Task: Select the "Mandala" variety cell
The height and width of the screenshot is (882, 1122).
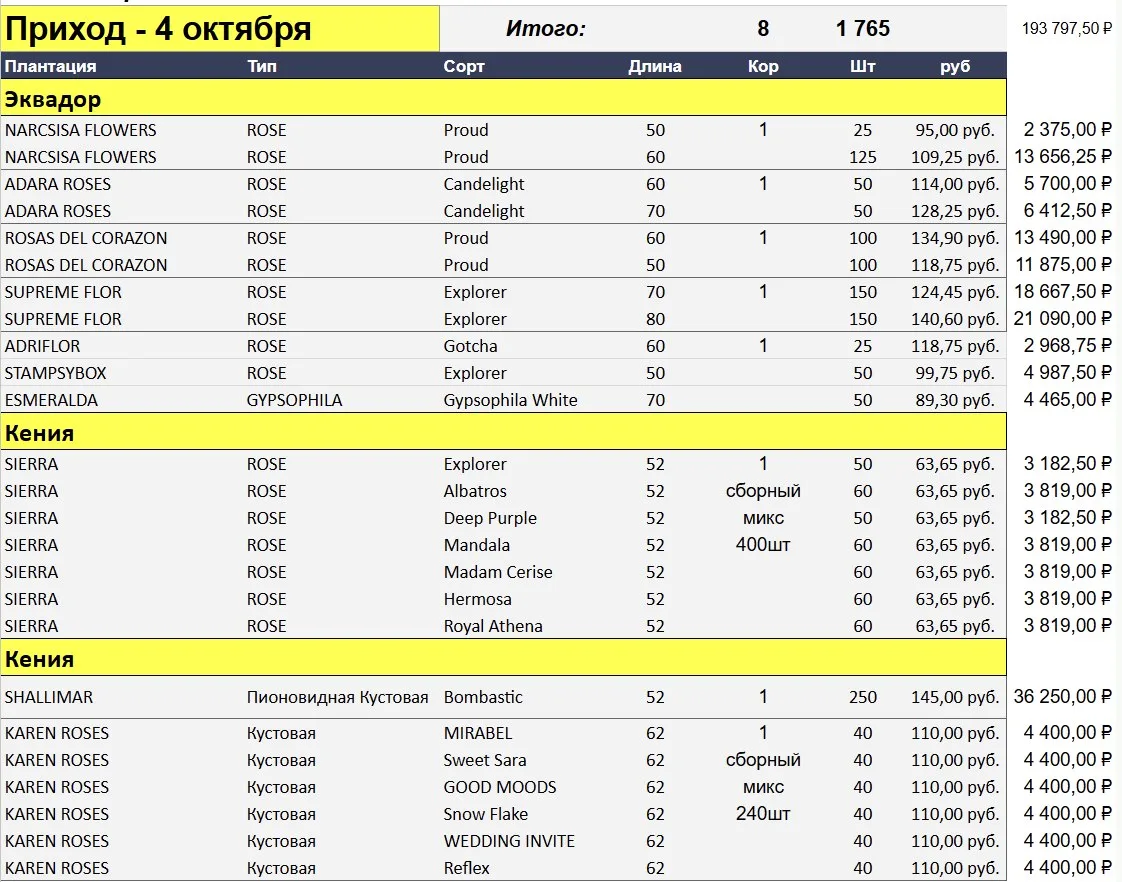Action: coord(477,546)
